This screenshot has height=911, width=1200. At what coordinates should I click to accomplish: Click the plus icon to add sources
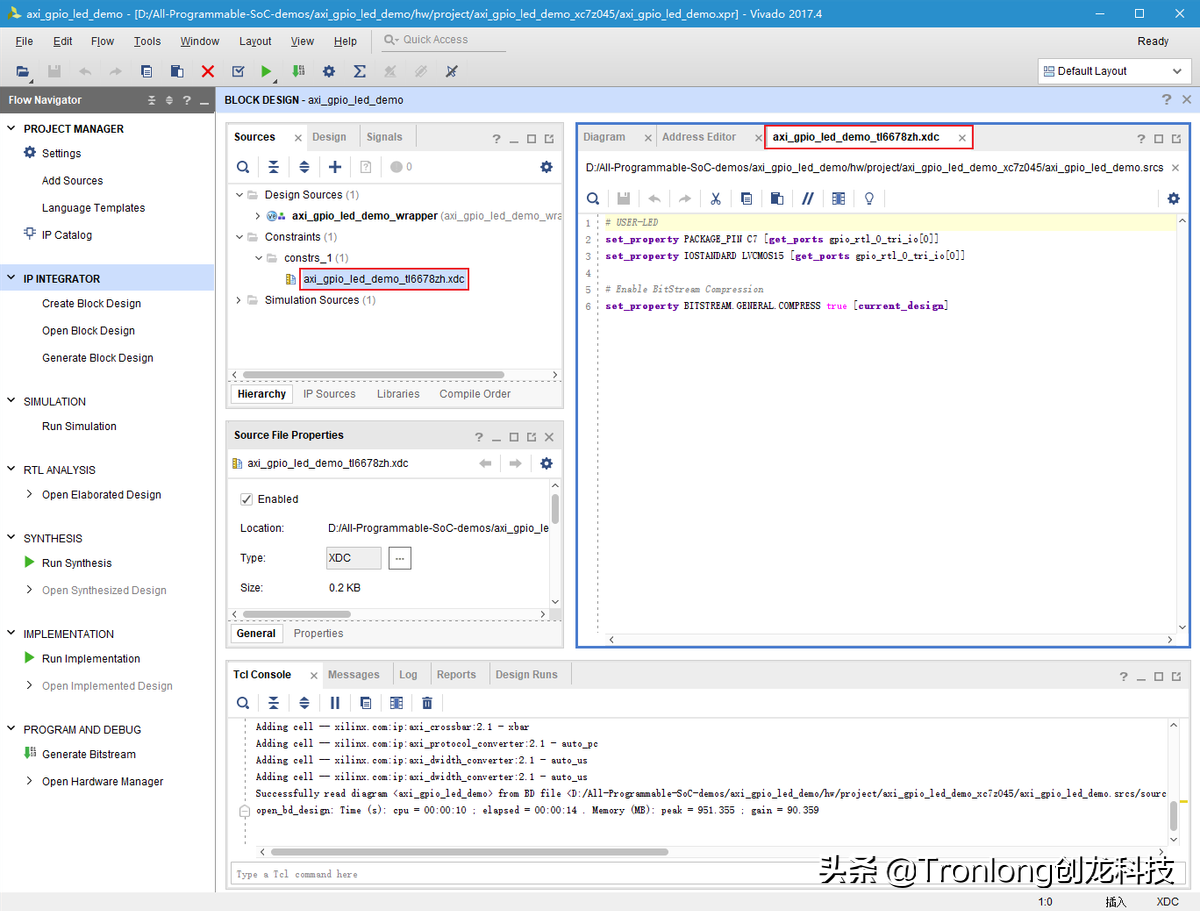[x=335, y=167]
